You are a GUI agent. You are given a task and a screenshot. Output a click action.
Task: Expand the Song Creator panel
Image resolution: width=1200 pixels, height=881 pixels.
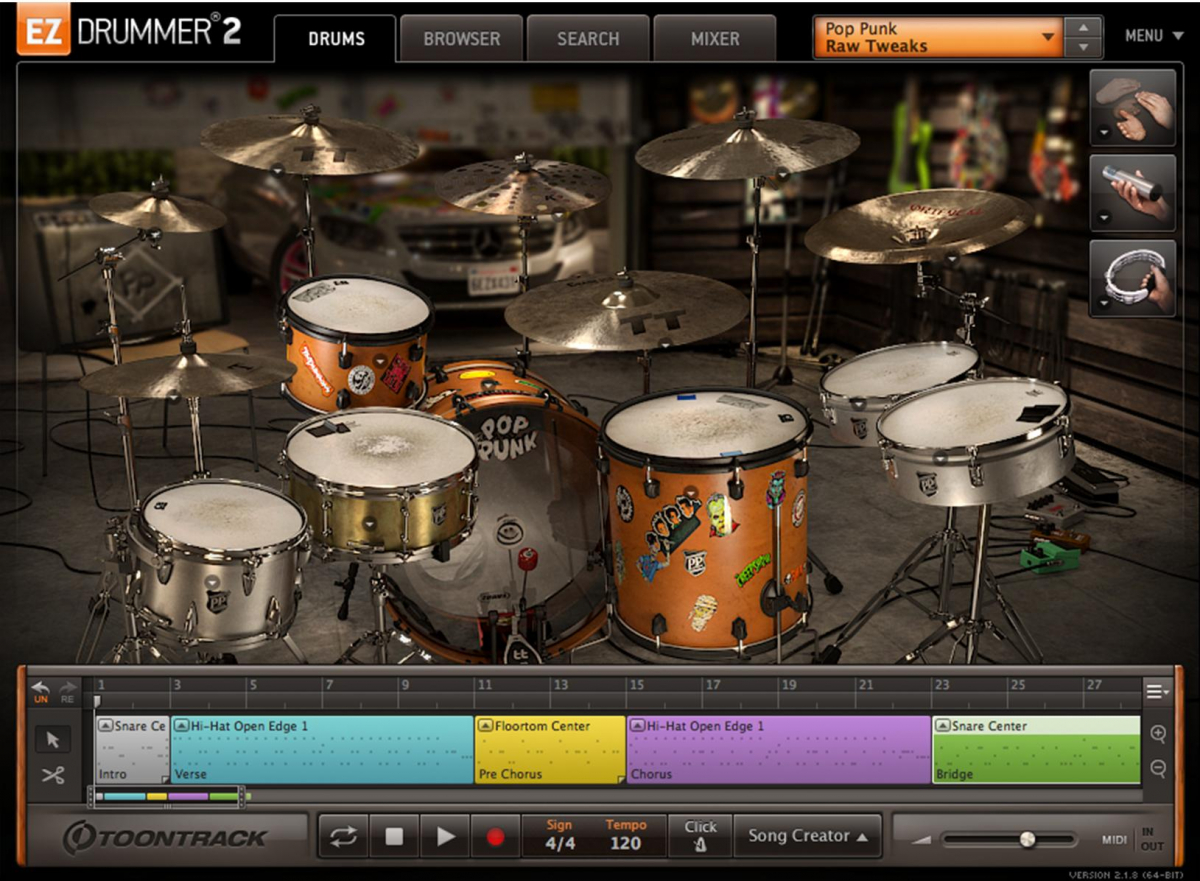coord(807,836)
